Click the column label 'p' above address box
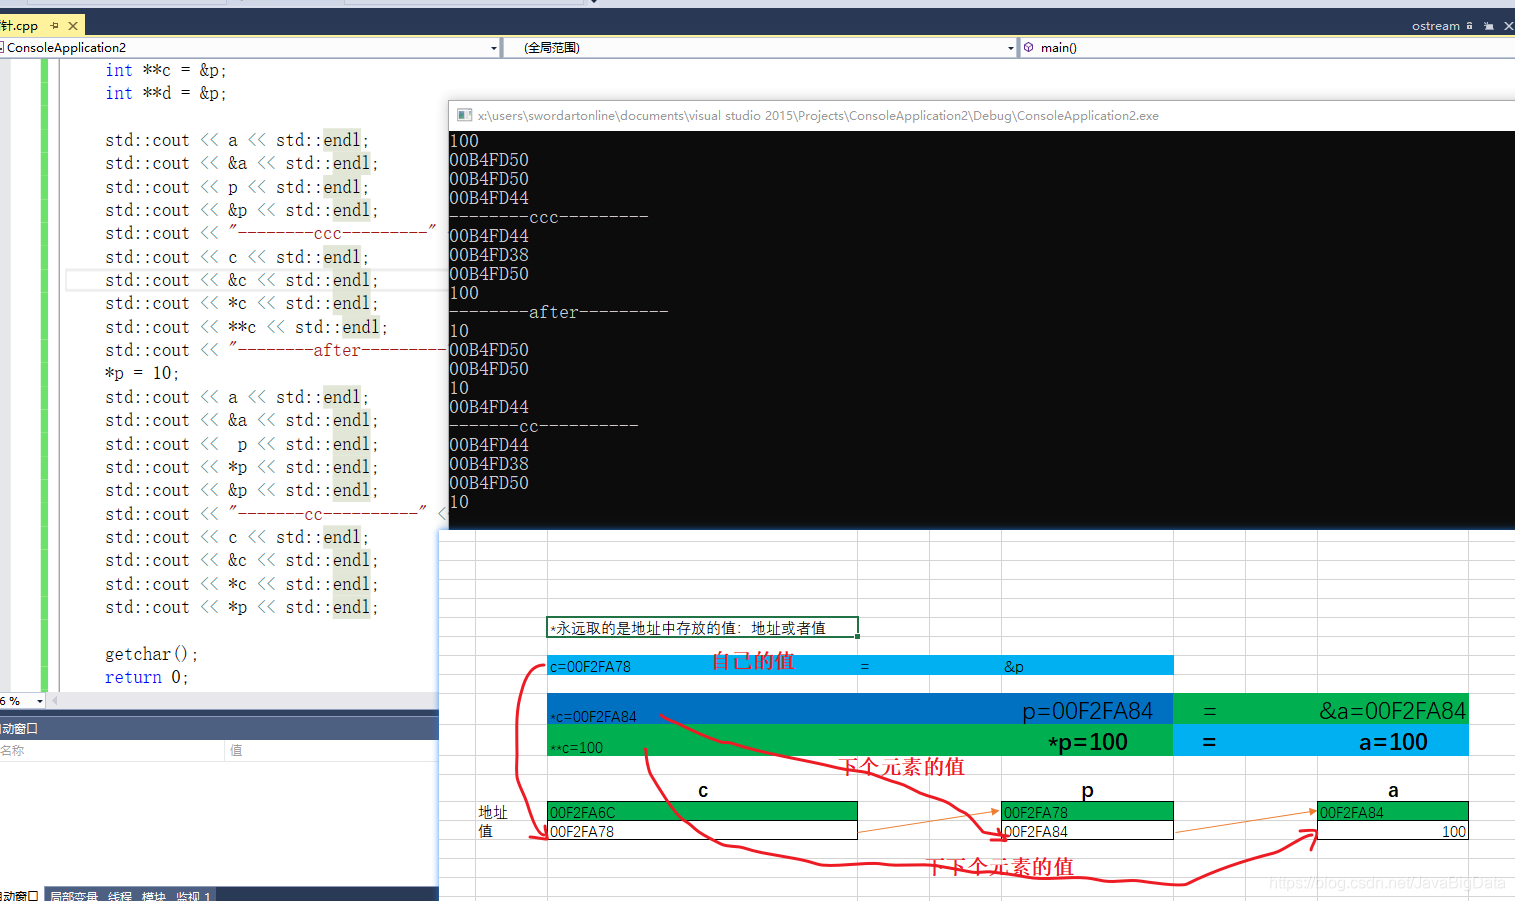Screen dimensions: 1515x901 coord(1087,791)
